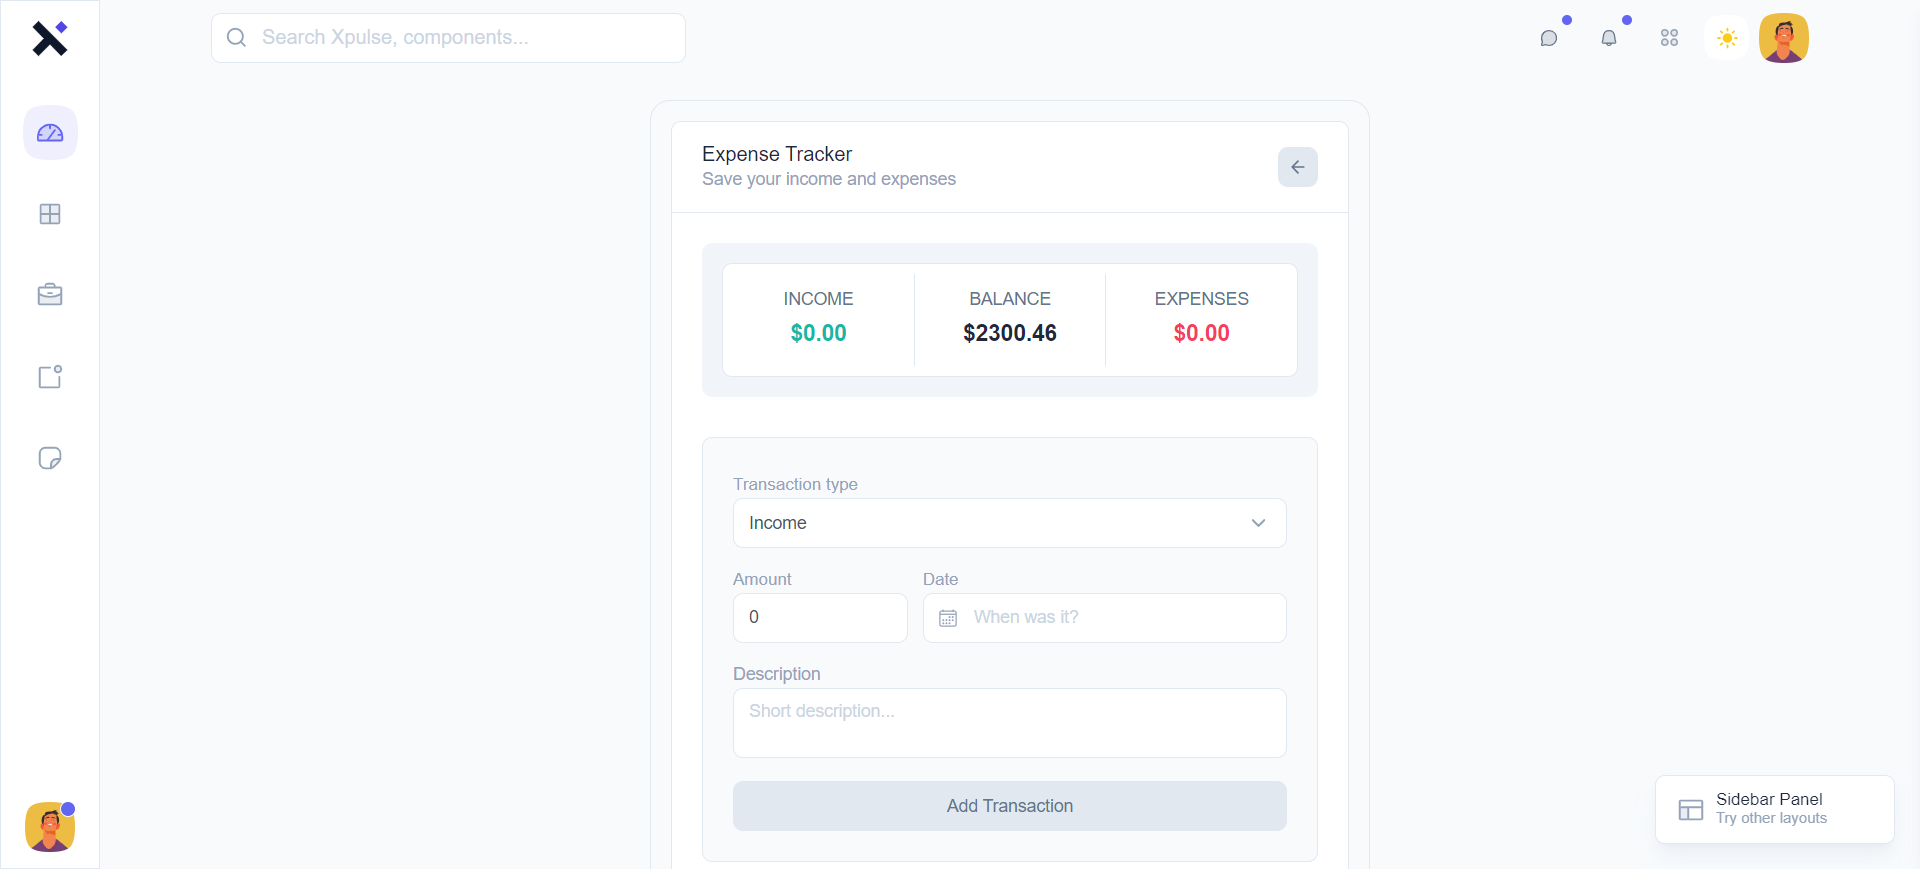
Task: Open the briefcase sidebar icon
Action: 50,295
